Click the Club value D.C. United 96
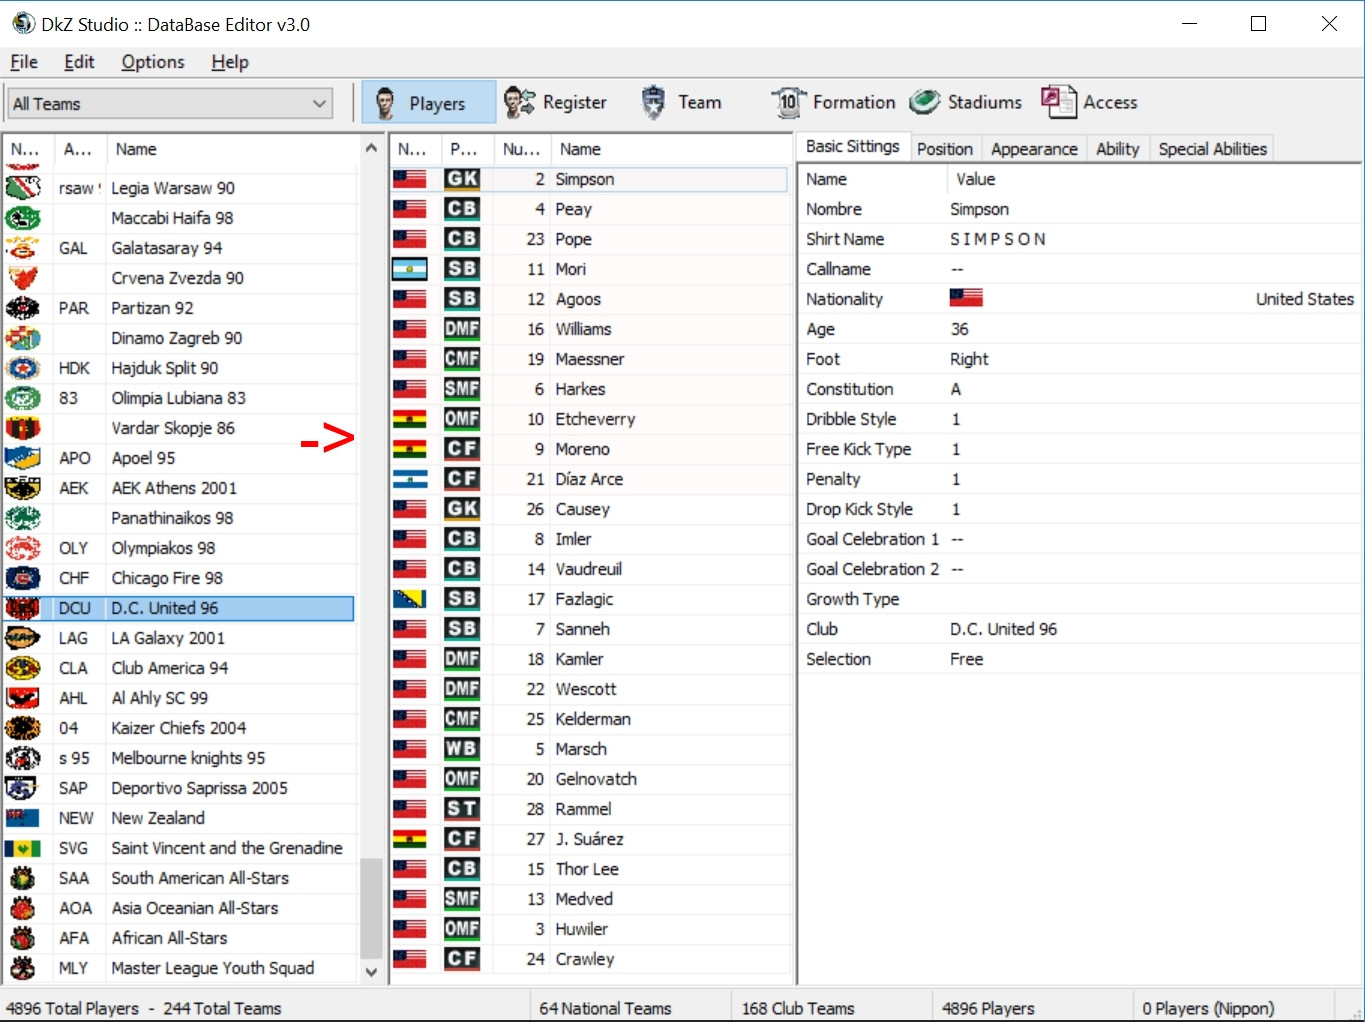This screenshot has width=1365, height=1022. [1003, 629]
